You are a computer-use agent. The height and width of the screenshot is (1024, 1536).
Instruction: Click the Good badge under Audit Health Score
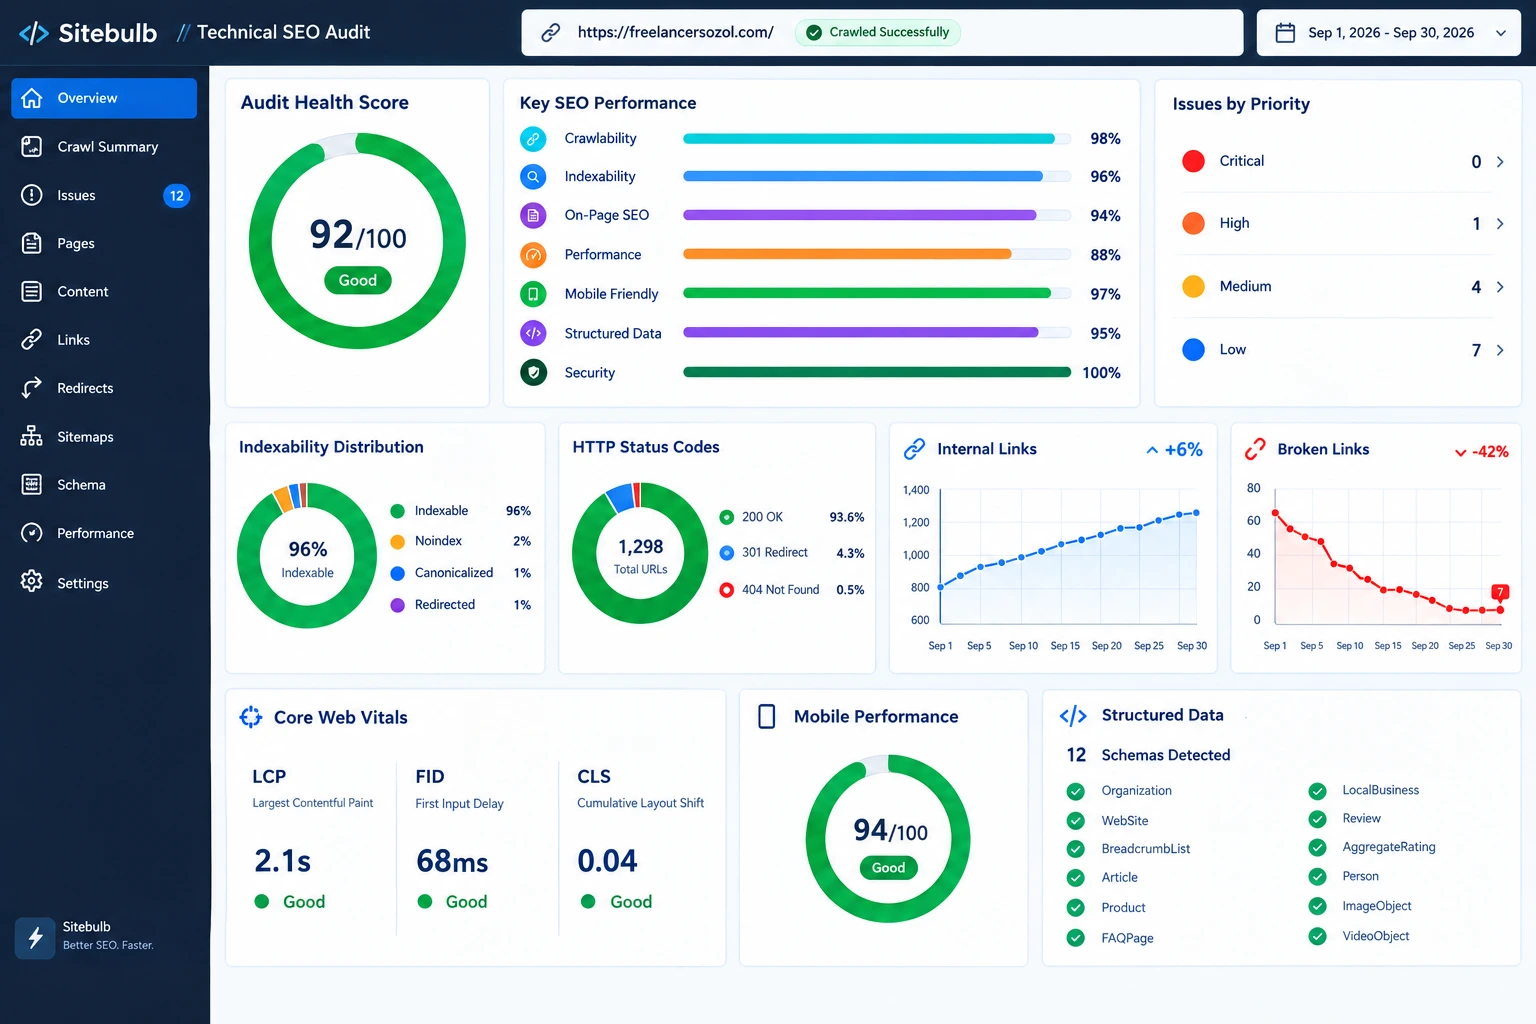tap(357, 281)
